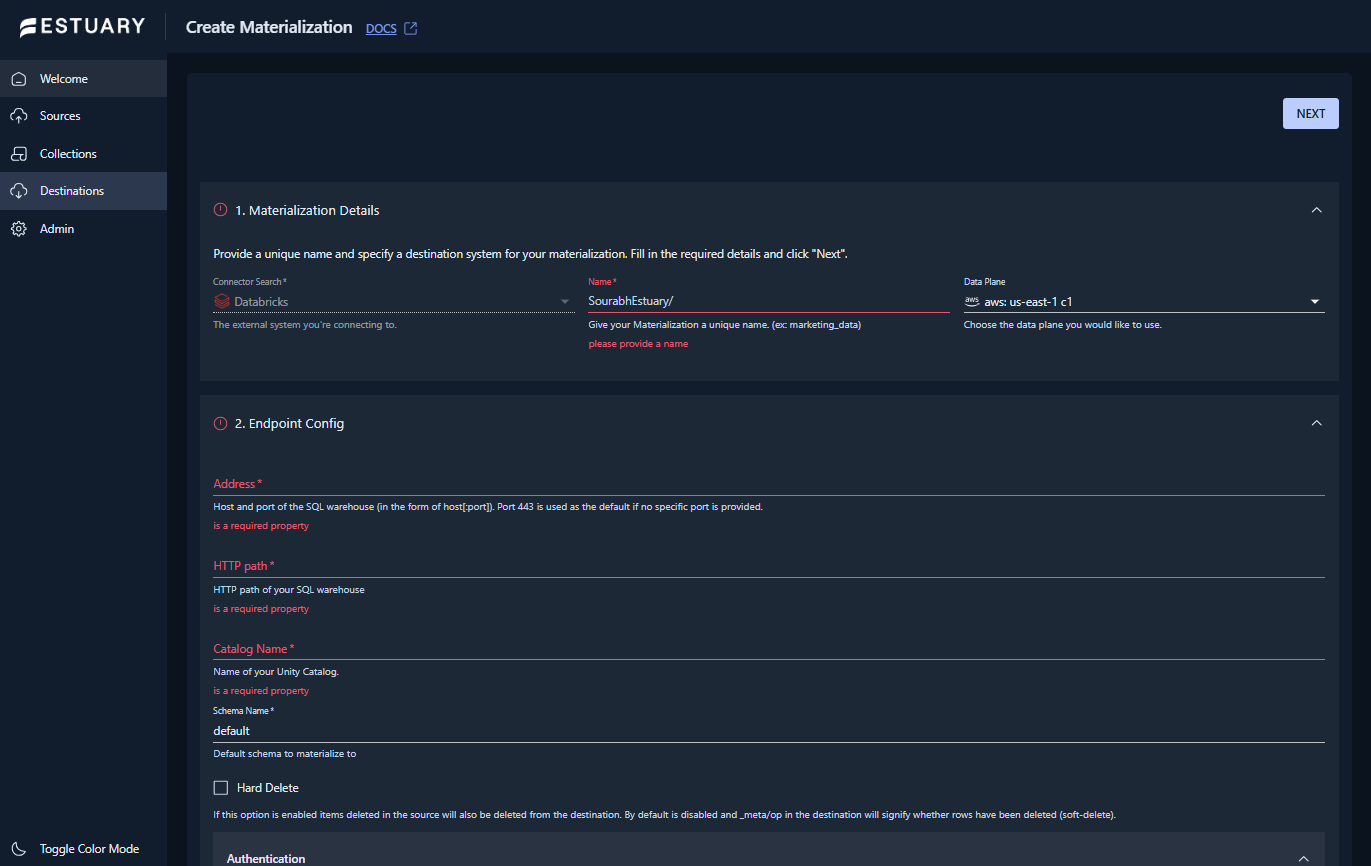
Task: Go to the Collections page
Action: tap(68, 154)
